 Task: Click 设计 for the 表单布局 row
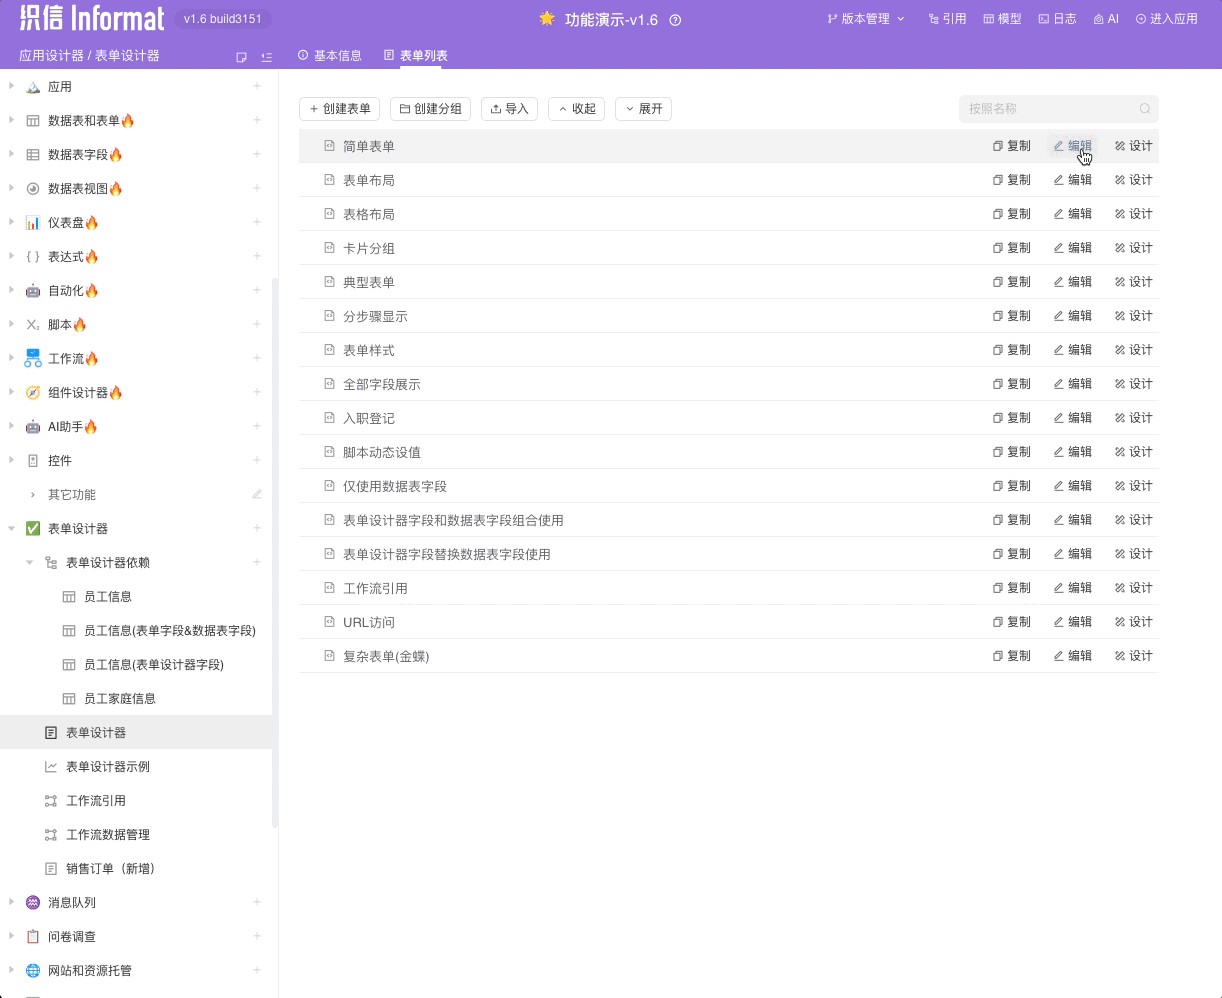(1134, 180)
